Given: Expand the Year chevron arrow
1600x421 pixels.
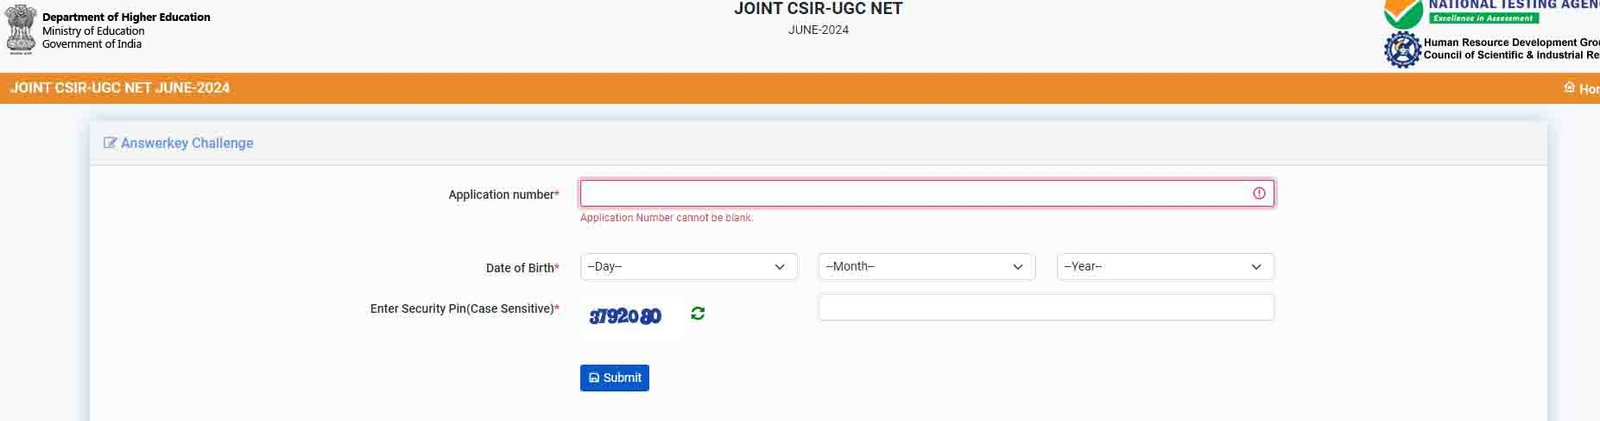Looking at the screenshot, I should pos(1256,267).
